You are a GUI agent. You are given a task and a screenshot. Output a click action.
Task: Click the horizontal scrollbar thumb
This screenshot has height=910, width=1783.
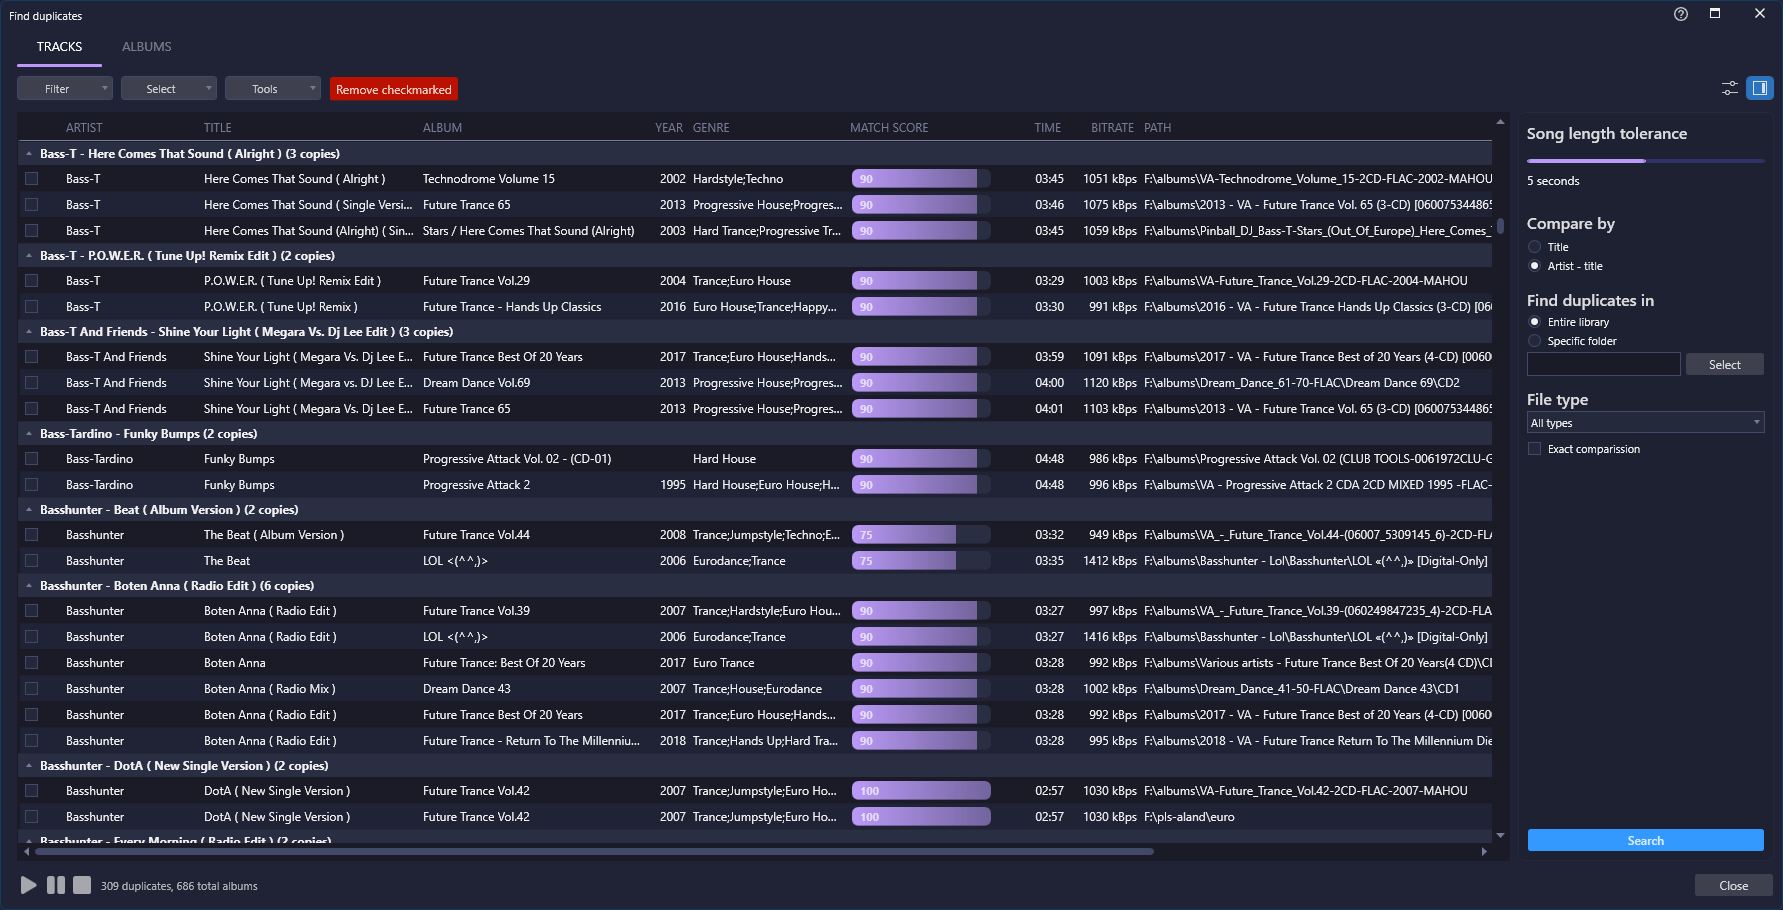(594, 852)
